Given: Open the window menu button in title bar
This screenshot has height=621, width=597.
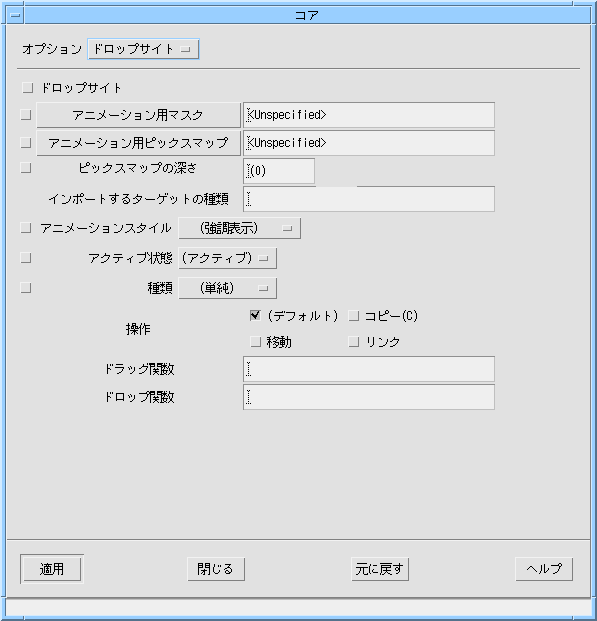Looking at the screenshot, I should coord(15,15).
